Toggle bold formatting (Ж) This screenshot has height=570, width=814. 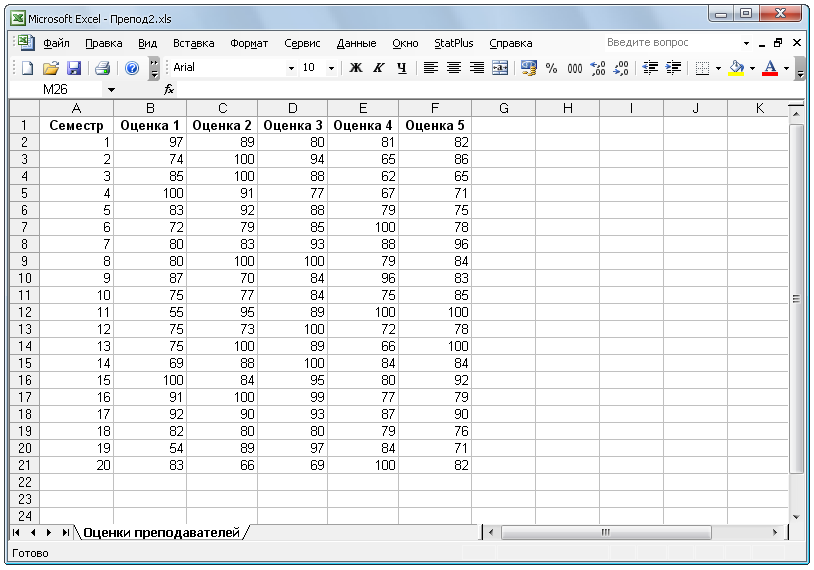pyautogui.click(x=356, y=68)
